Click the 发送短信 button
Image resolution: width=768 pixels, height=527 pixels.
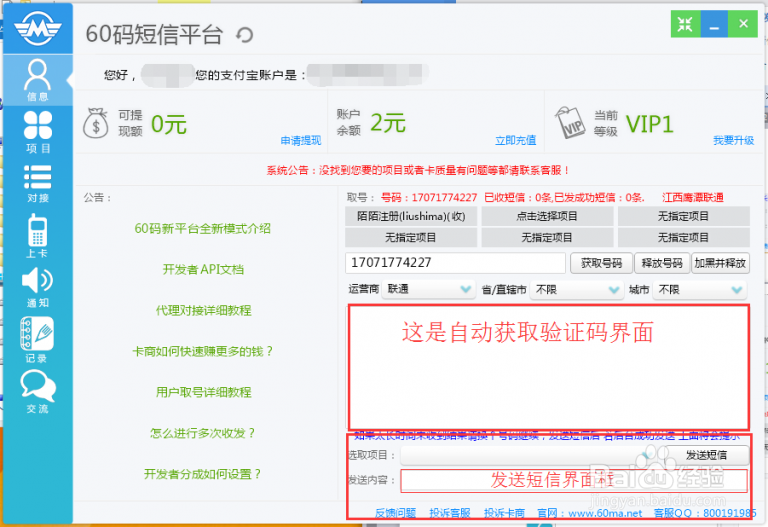click(706, 455)
